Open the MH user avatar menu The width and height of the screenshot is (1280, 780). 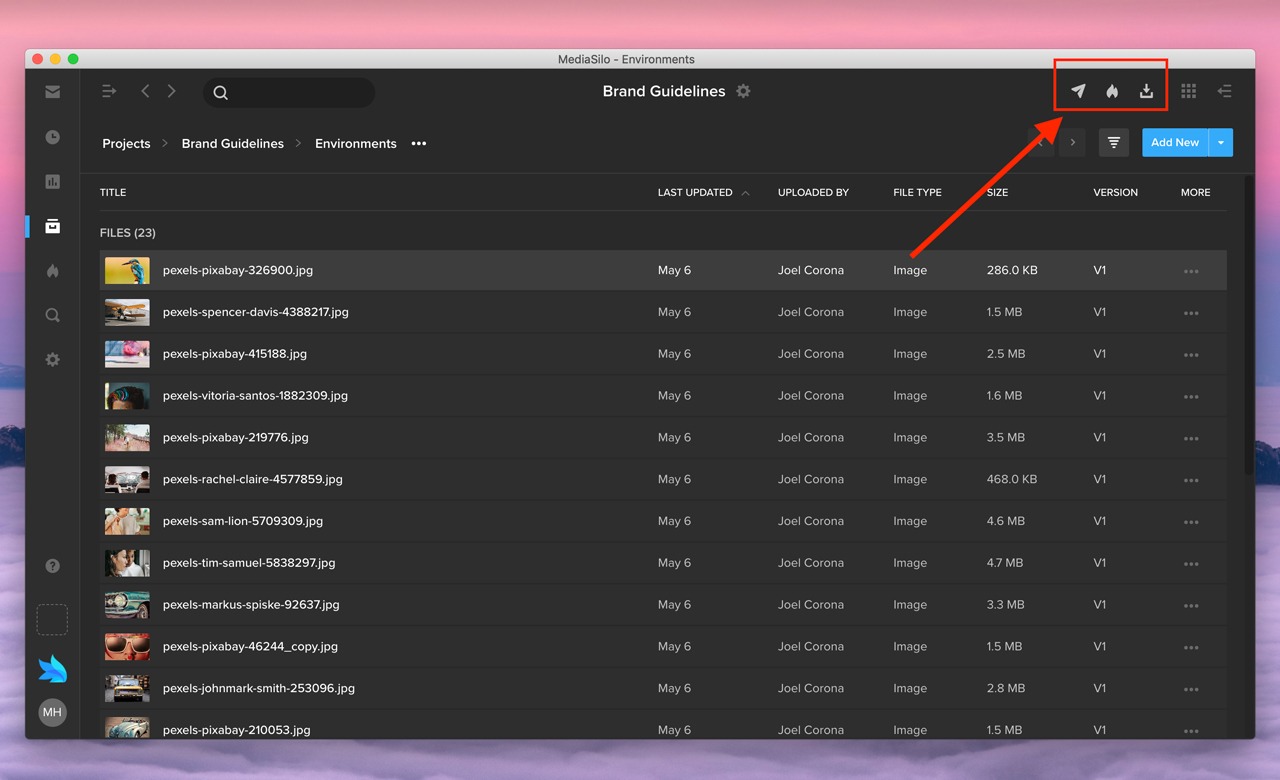click(x=52, y=712)
